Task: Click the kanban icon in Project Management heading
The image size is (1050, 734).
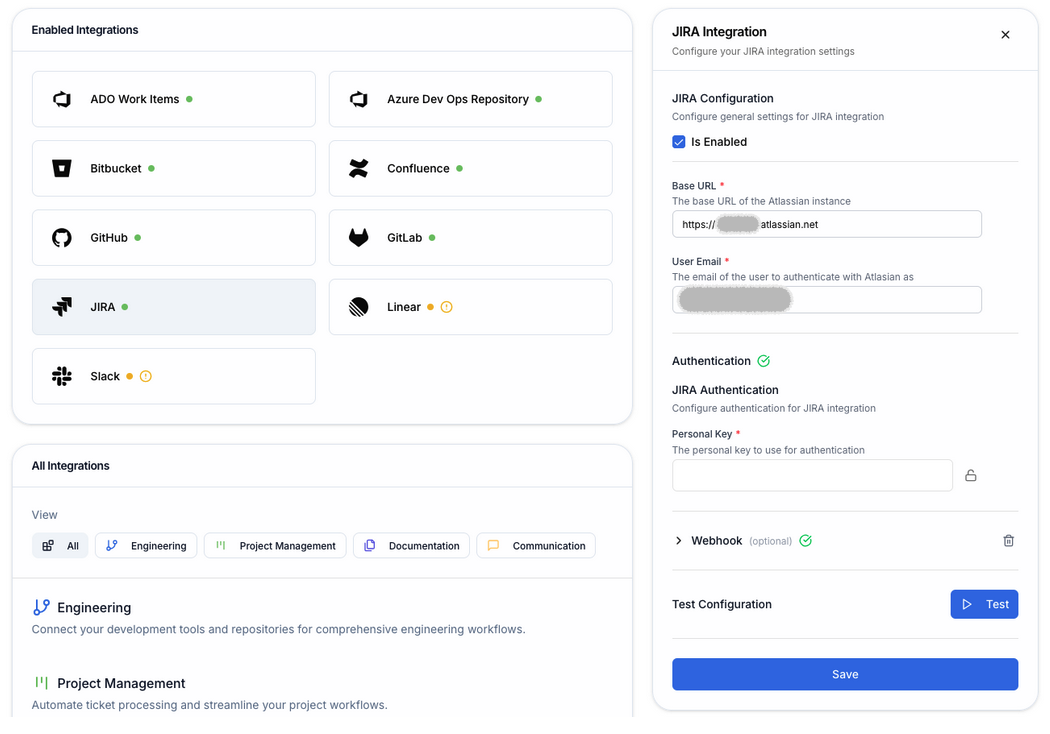Action: click(42, 682)
